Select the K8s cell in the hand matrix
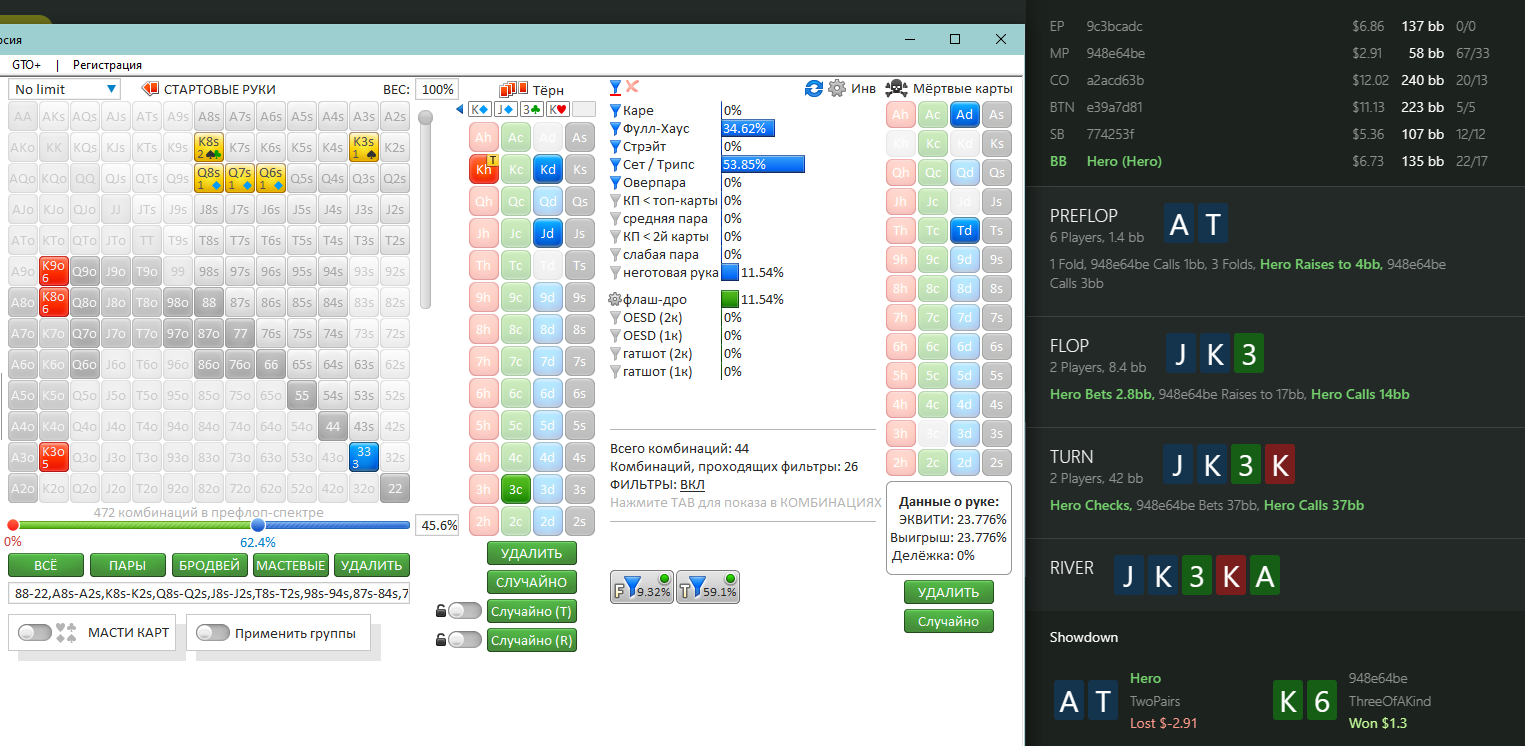Viewport: 1525px width, 746px height. 209,147
